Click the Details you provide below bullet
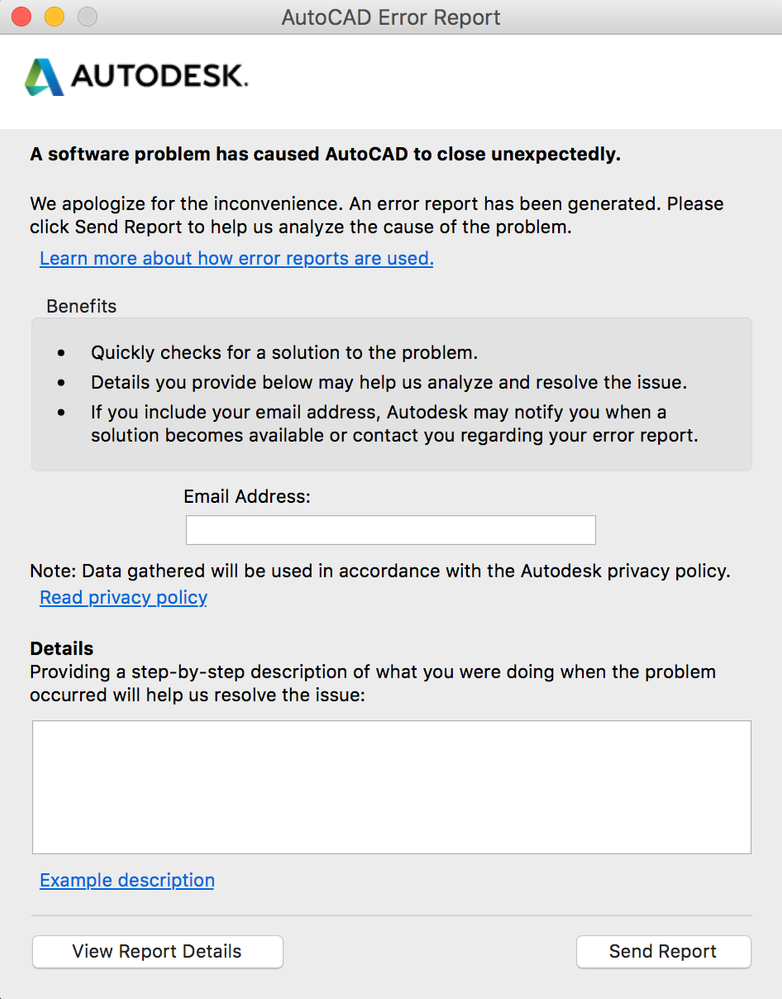Image resolution: width=782 pixels, height=999 pixels. click(389, 382)
